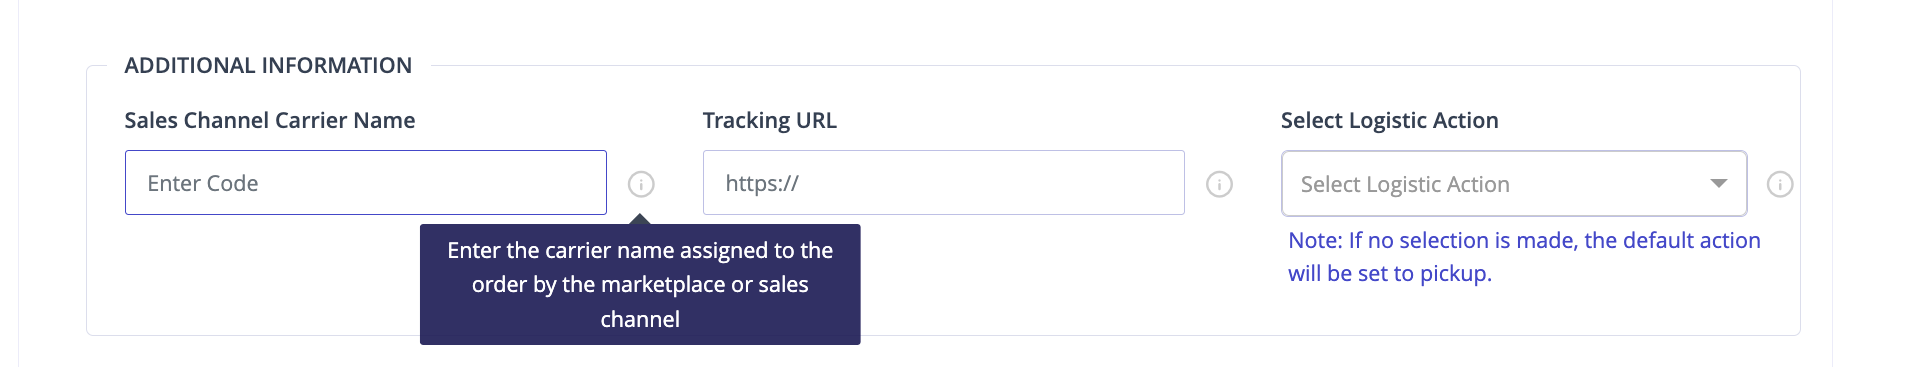1915x367 pixels.
Task: Click the carrier name tooltip popup
Action: click(640, 284)
